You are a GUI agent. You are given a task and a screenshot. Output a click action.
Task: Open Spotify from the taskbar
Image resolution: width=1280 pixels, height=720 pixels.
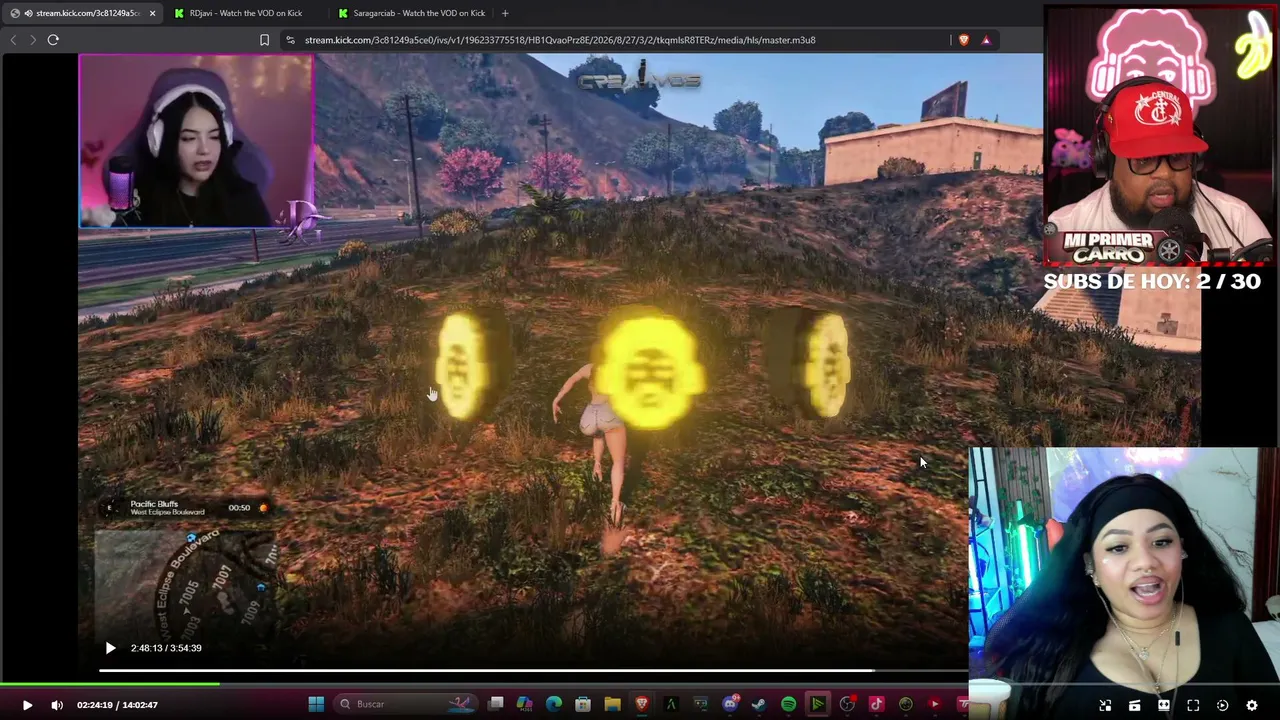pos(788,704)
